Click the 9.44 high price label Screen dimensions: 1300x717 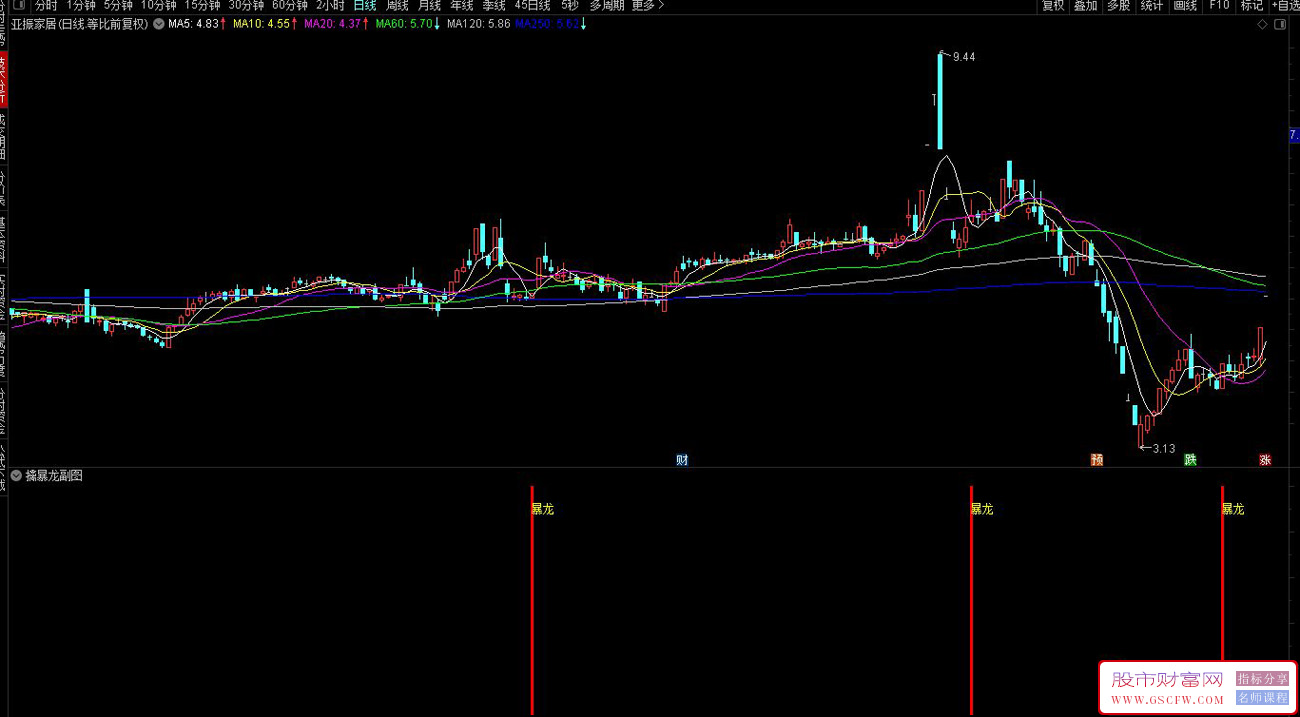tap(963, 57)
